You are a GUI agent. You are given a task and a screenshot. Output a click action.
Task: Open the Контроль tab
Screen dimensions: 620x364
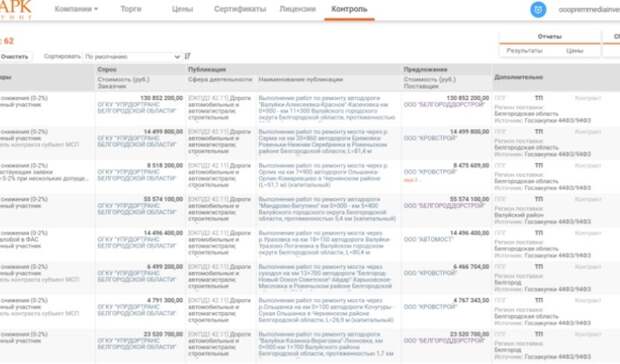(349, 9)
